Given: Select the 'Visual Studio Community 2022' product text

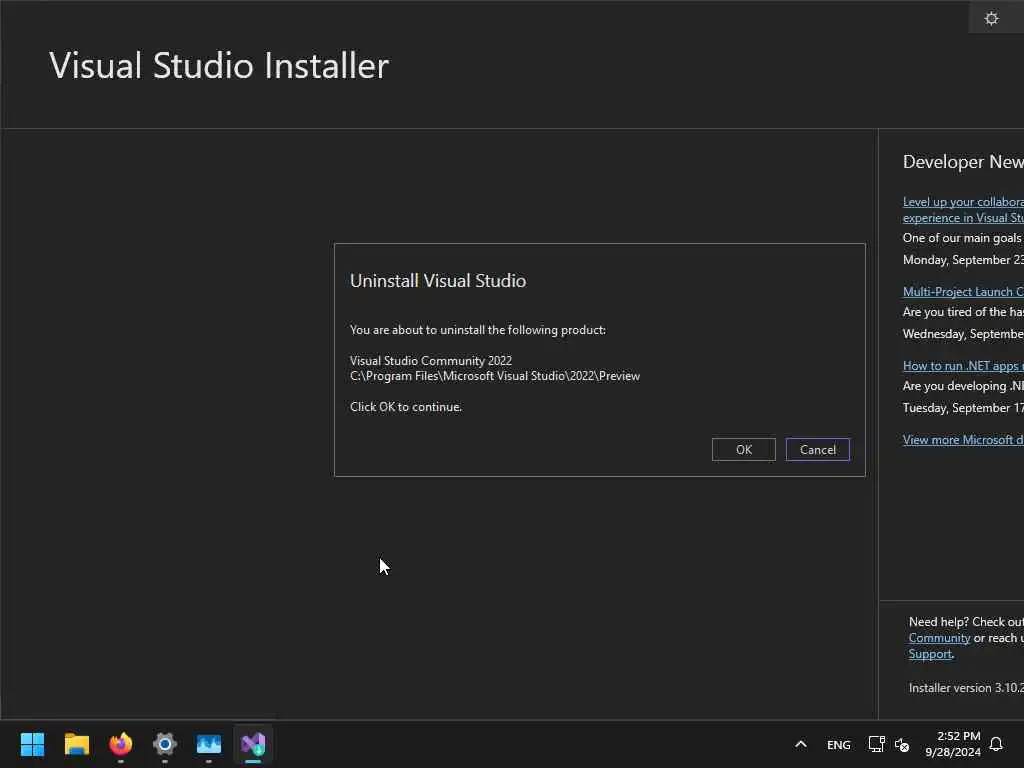Looking at the screenshot, I should point(430,360).
